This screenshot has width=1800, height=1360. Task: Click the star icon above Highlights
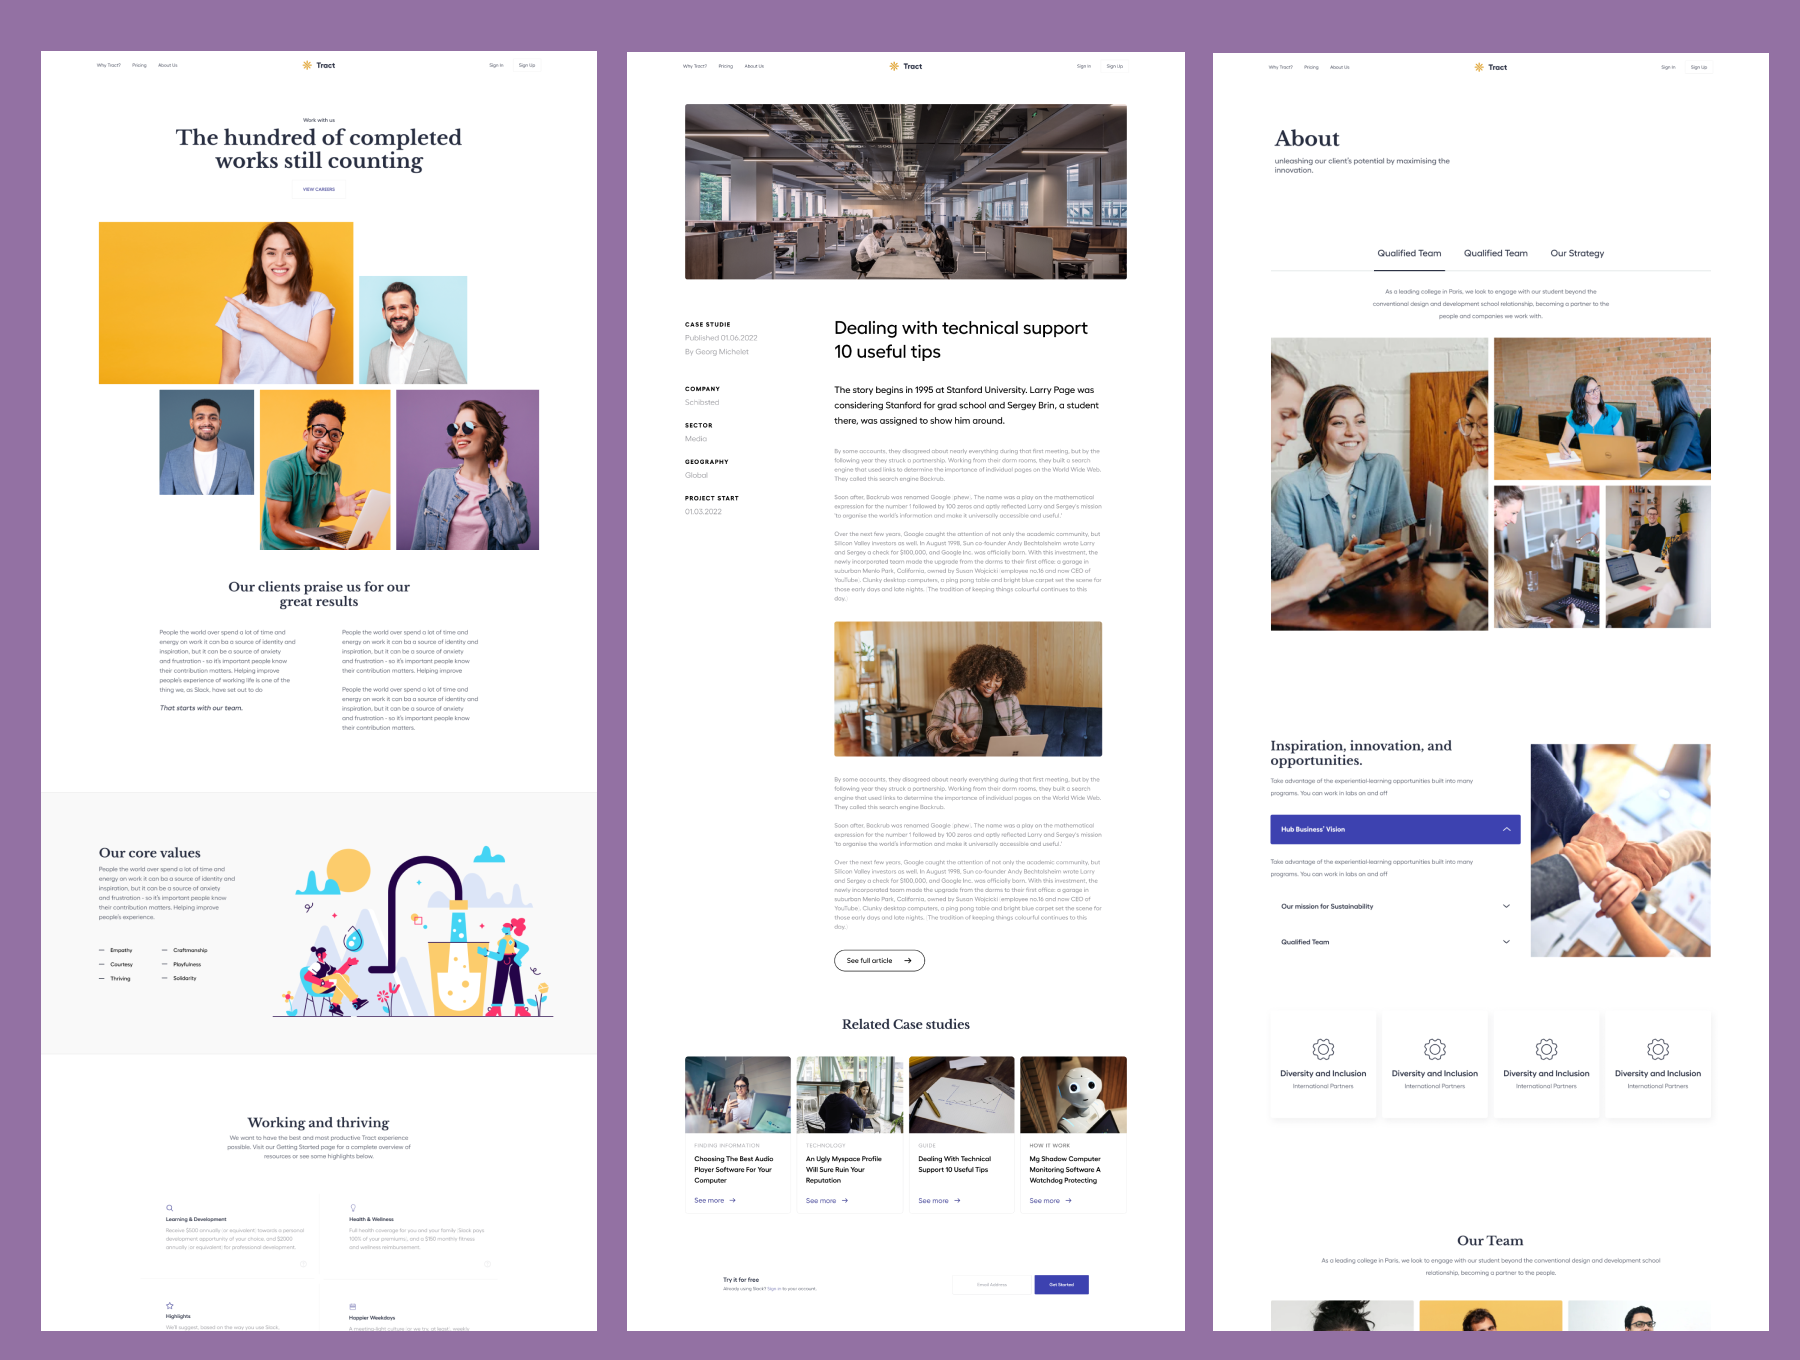tap(170, 1306)
